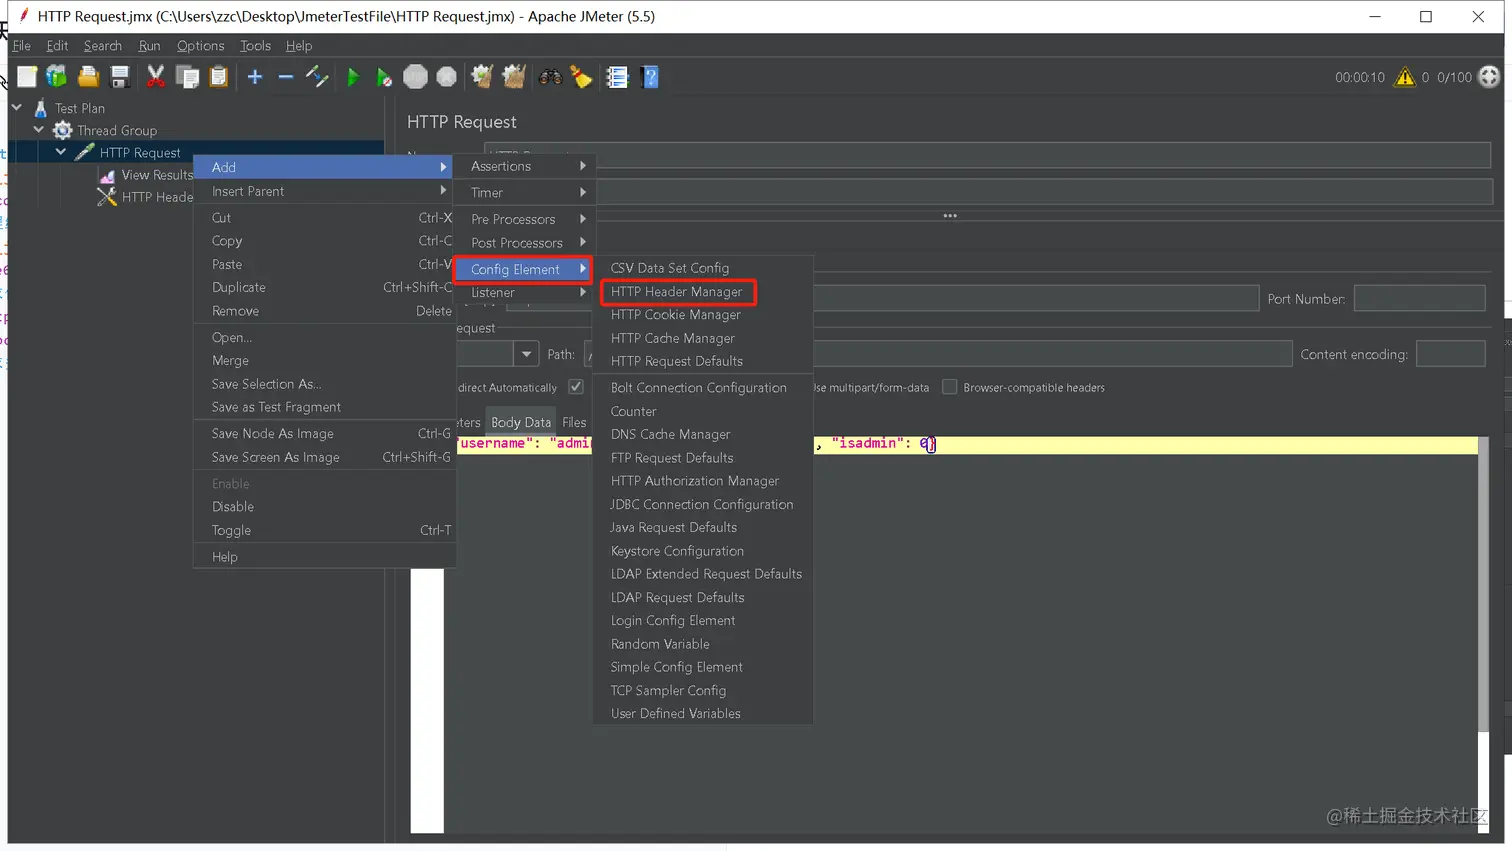1512x851 pixels.
Task: Switch to the Body Data tab
Action: (521, 422)
